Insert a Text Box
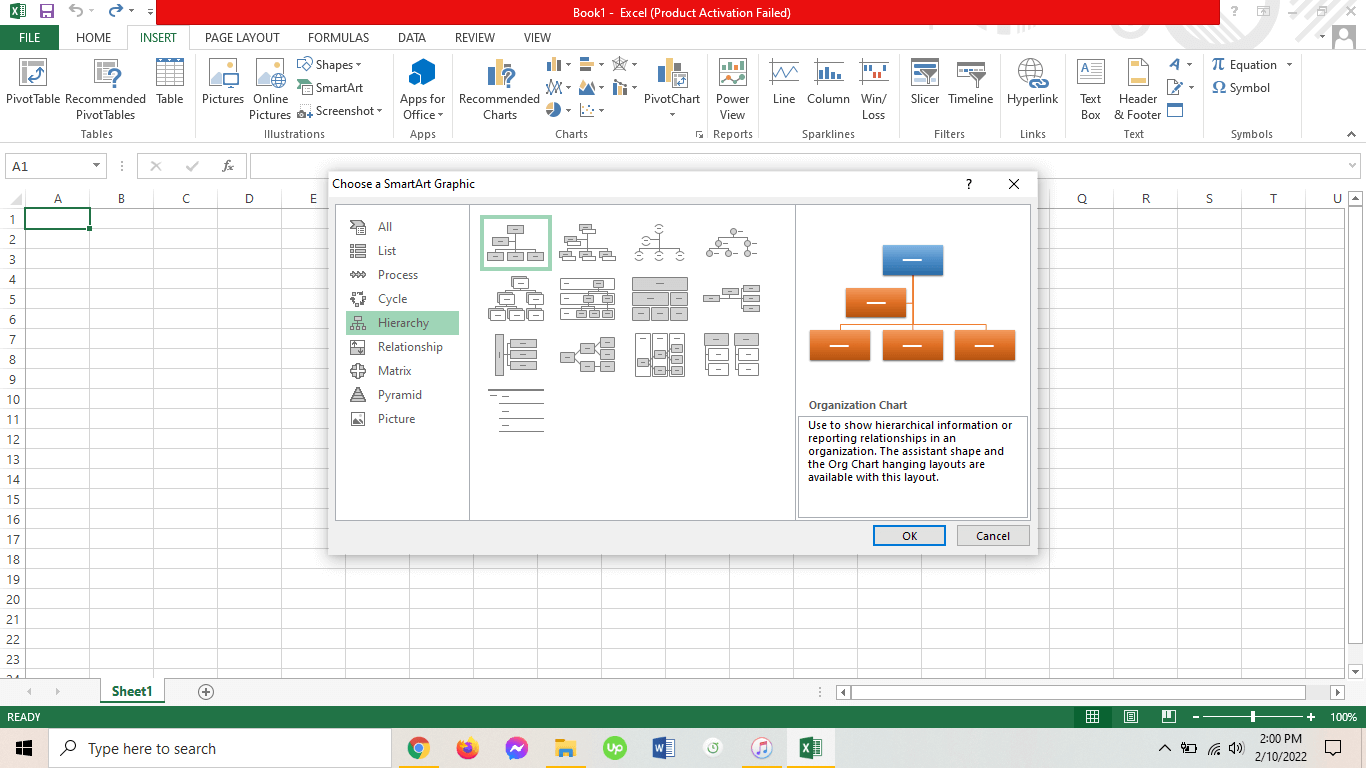 click(1091, 90)
